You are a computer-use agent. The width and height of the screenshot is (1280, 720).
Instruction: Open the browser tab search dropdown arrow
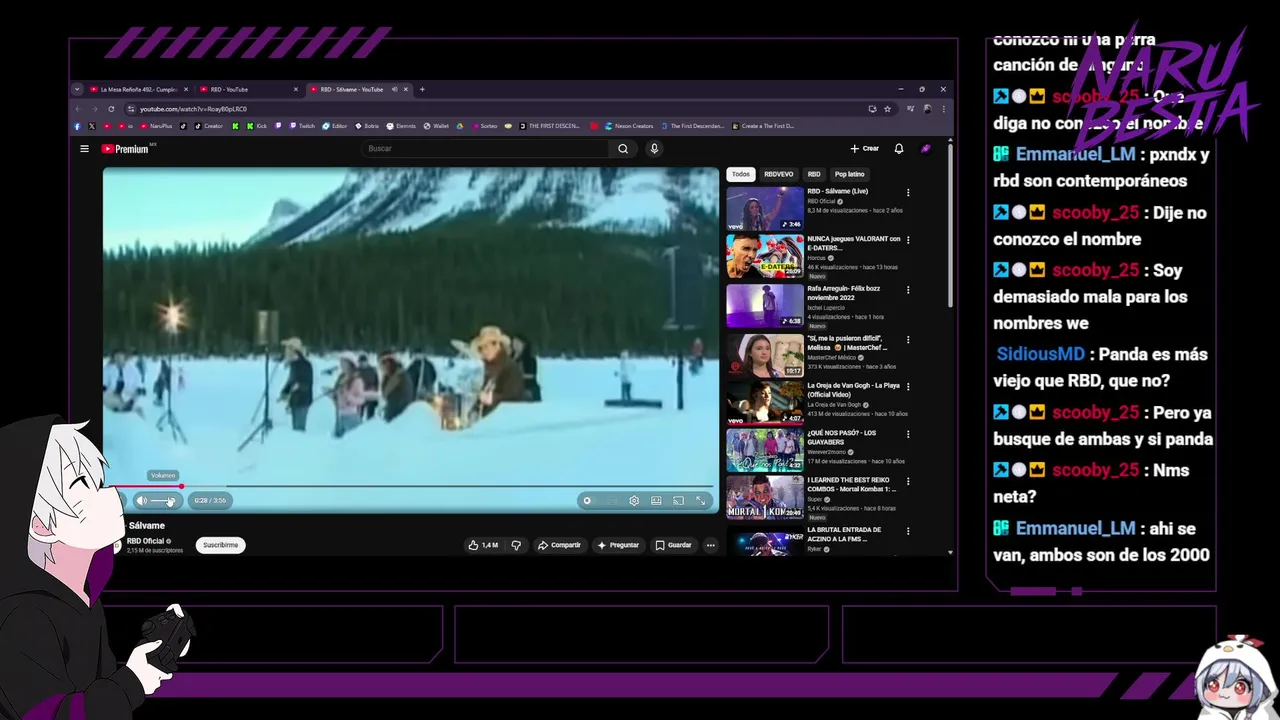click(77, 89)
